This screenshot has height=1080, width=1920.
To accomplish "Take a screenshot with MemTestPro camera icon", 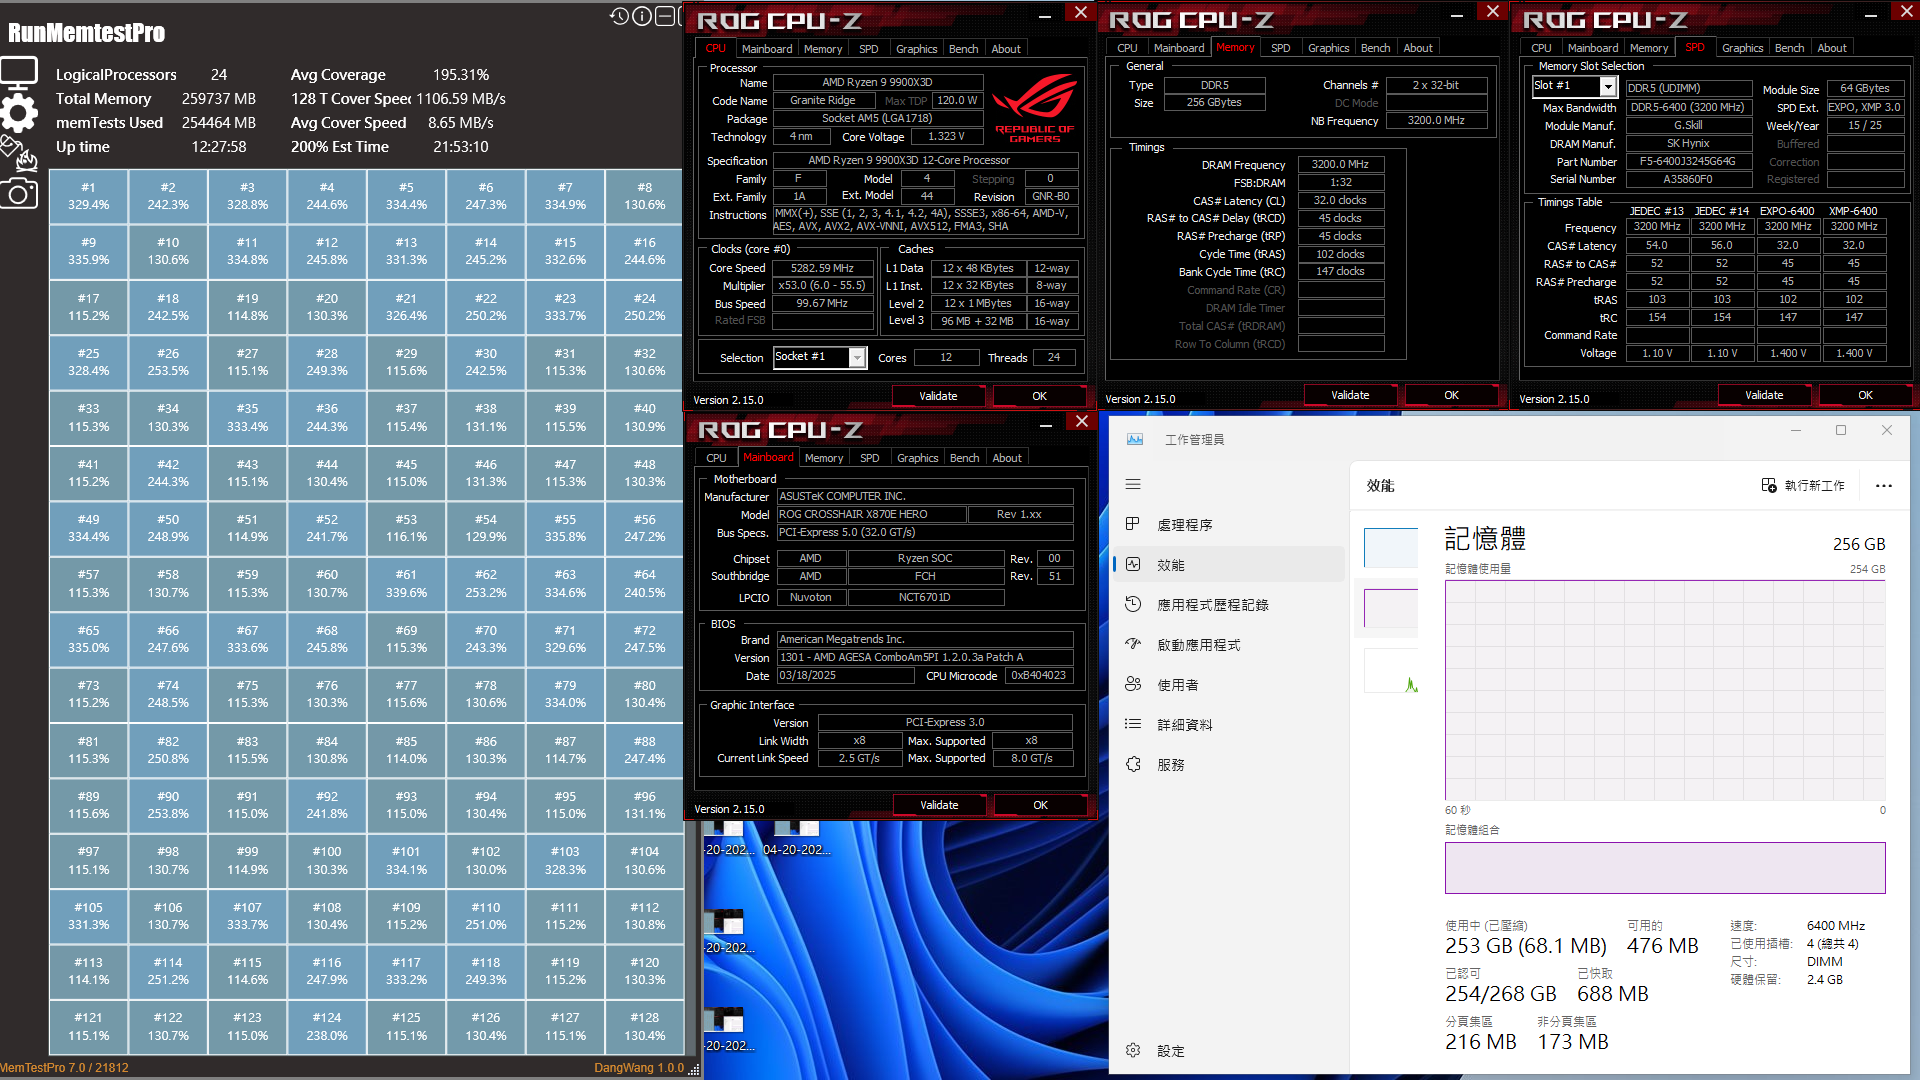I will click(18, 193).
